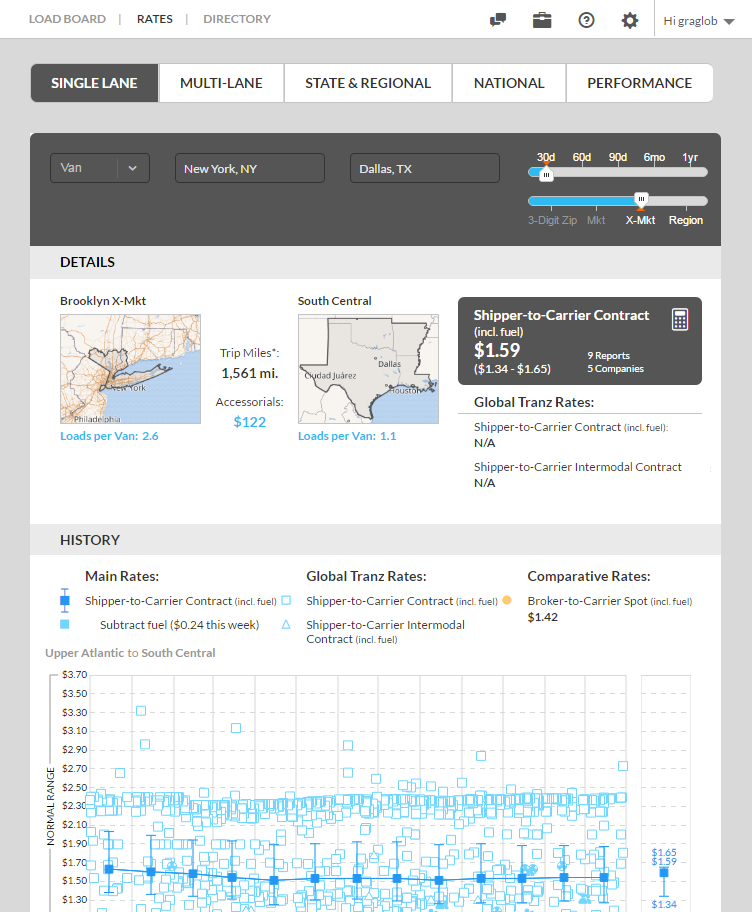The width and height of the screenshot is (752, 912).
Task: Toggle Broker-to-Carrier Spot orange dot
Action: point(507,600)
